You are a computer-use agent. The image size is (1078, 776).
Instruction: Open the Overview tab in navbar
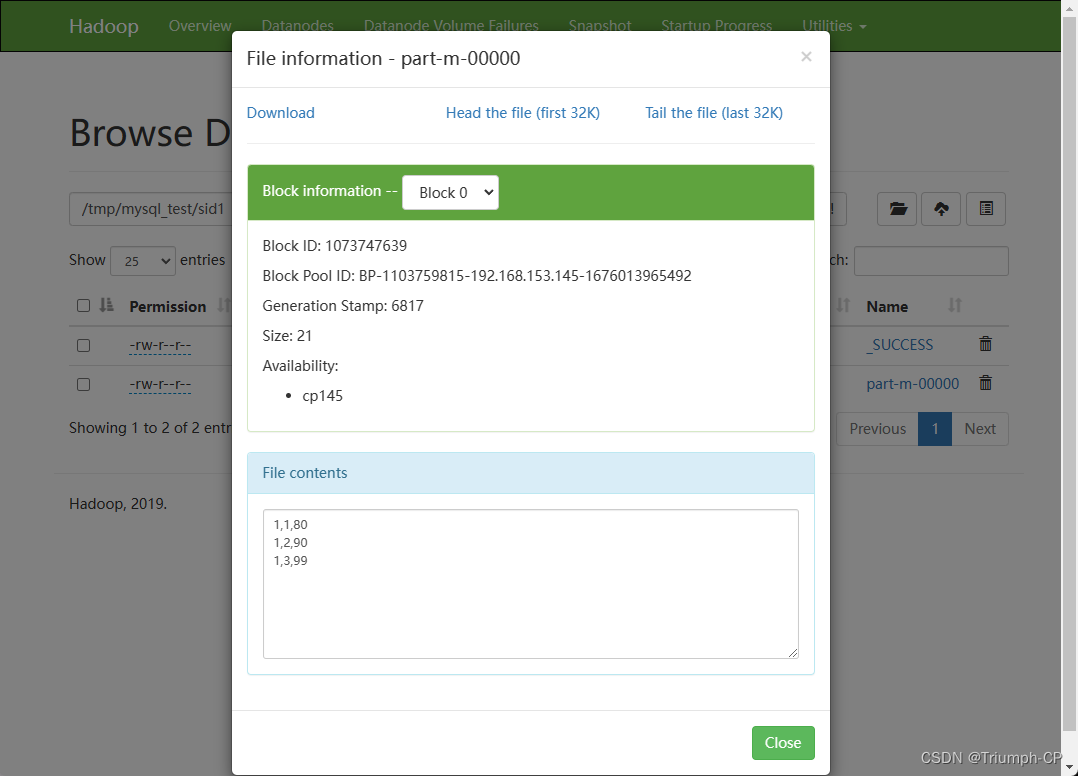tap(200, 26)
